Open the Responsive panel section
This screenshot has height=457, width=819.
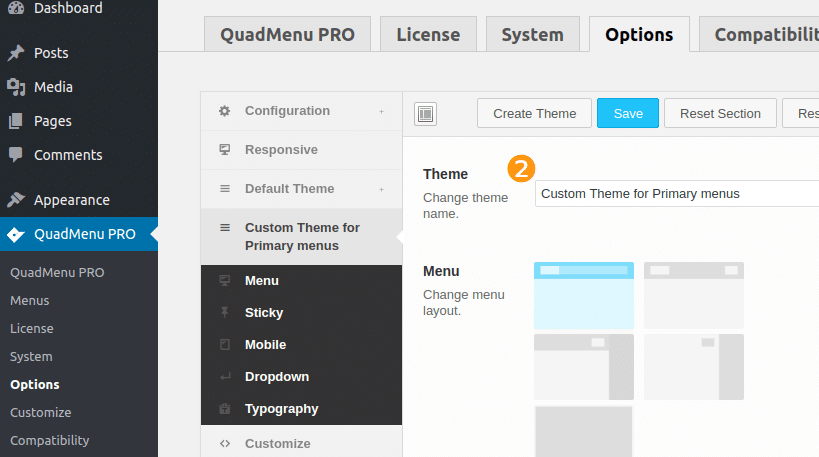(301, 150)
